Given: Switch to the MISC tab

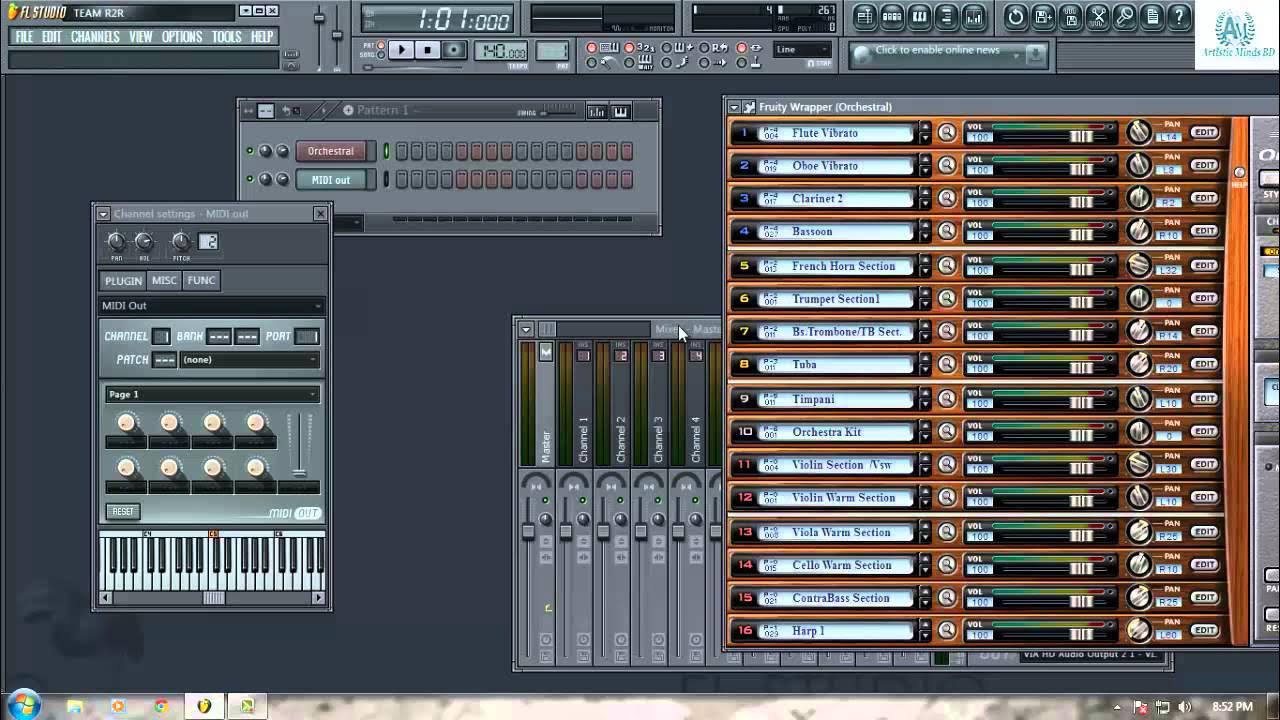Looking at the screenshot, I should (164, 281).
